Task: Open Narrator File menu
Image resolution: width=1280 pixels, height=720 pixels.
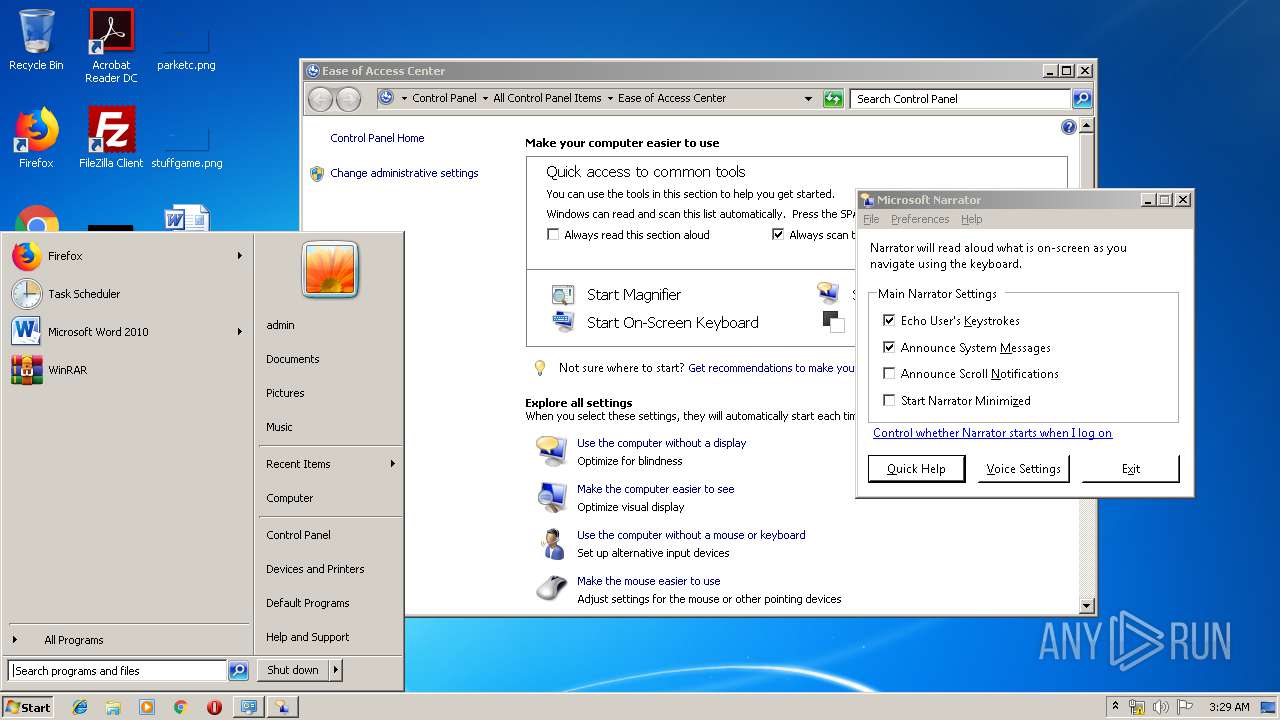Action: (871, 219)
